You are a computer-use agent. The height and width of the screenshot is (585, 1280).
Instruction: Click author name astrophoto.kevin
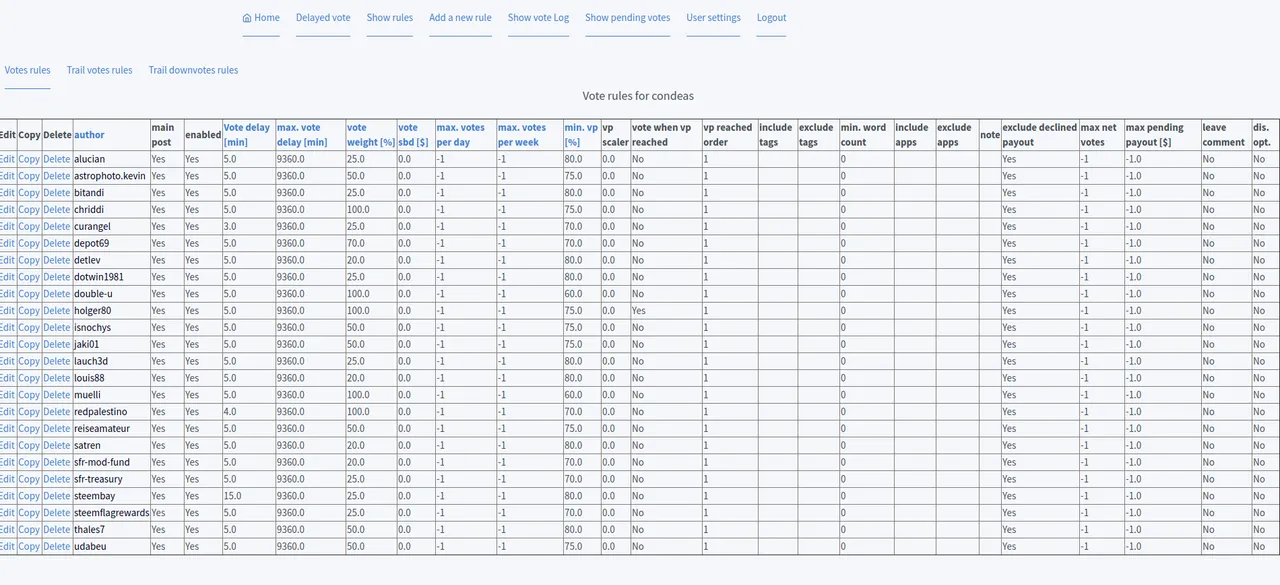(110, 176)
